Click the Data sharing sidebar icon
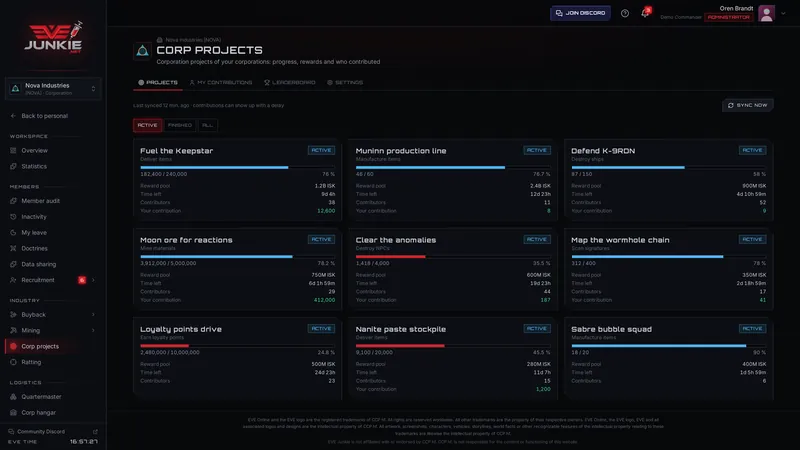 pyautogui.click(x=13, y=264)
